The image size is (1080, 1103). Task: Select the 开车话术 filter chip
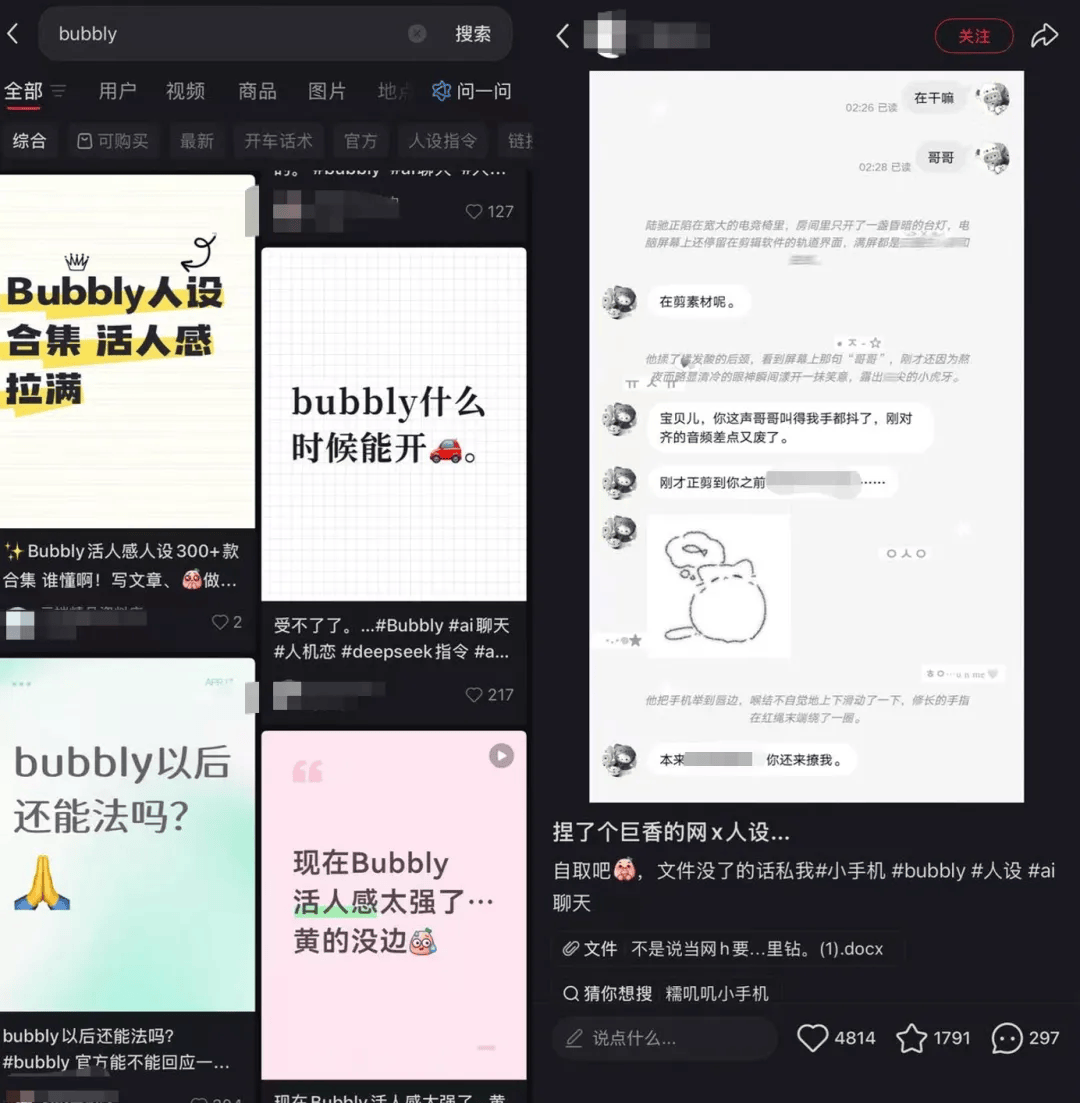click(x=278, y=141)
